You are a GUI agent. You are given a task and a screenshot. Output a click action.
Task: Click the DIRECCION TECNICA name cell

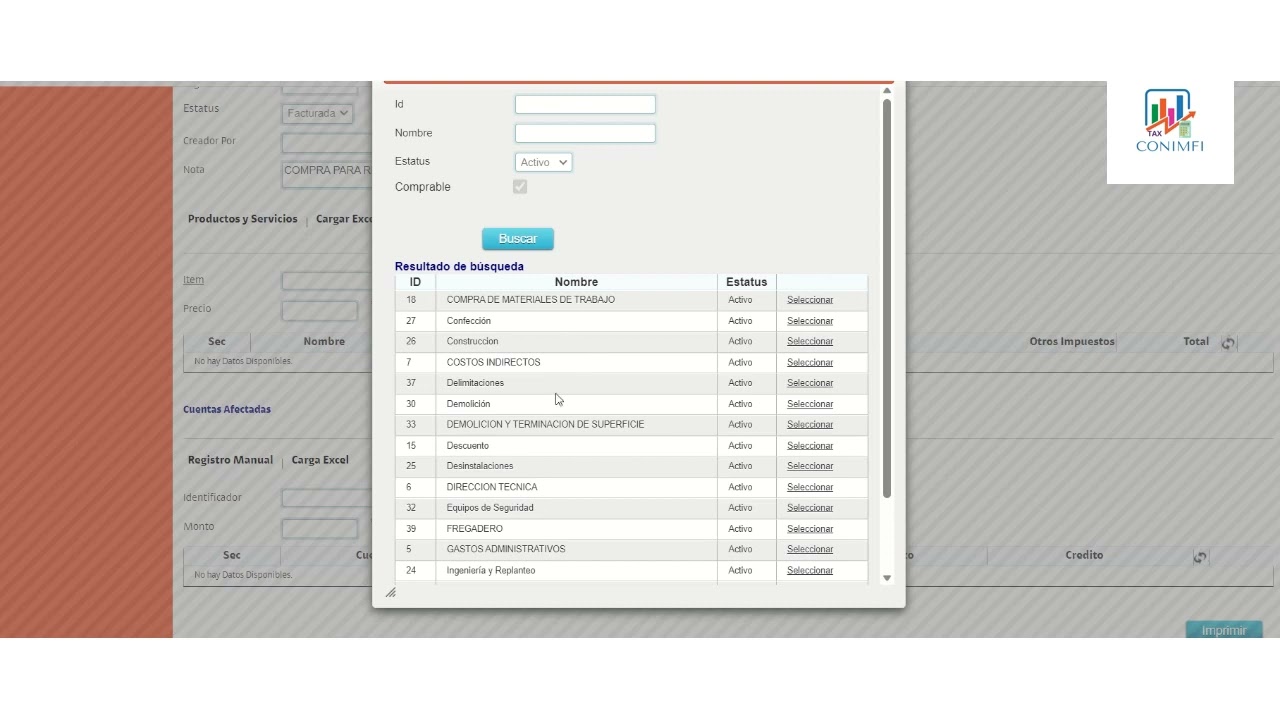coord(576,487)
